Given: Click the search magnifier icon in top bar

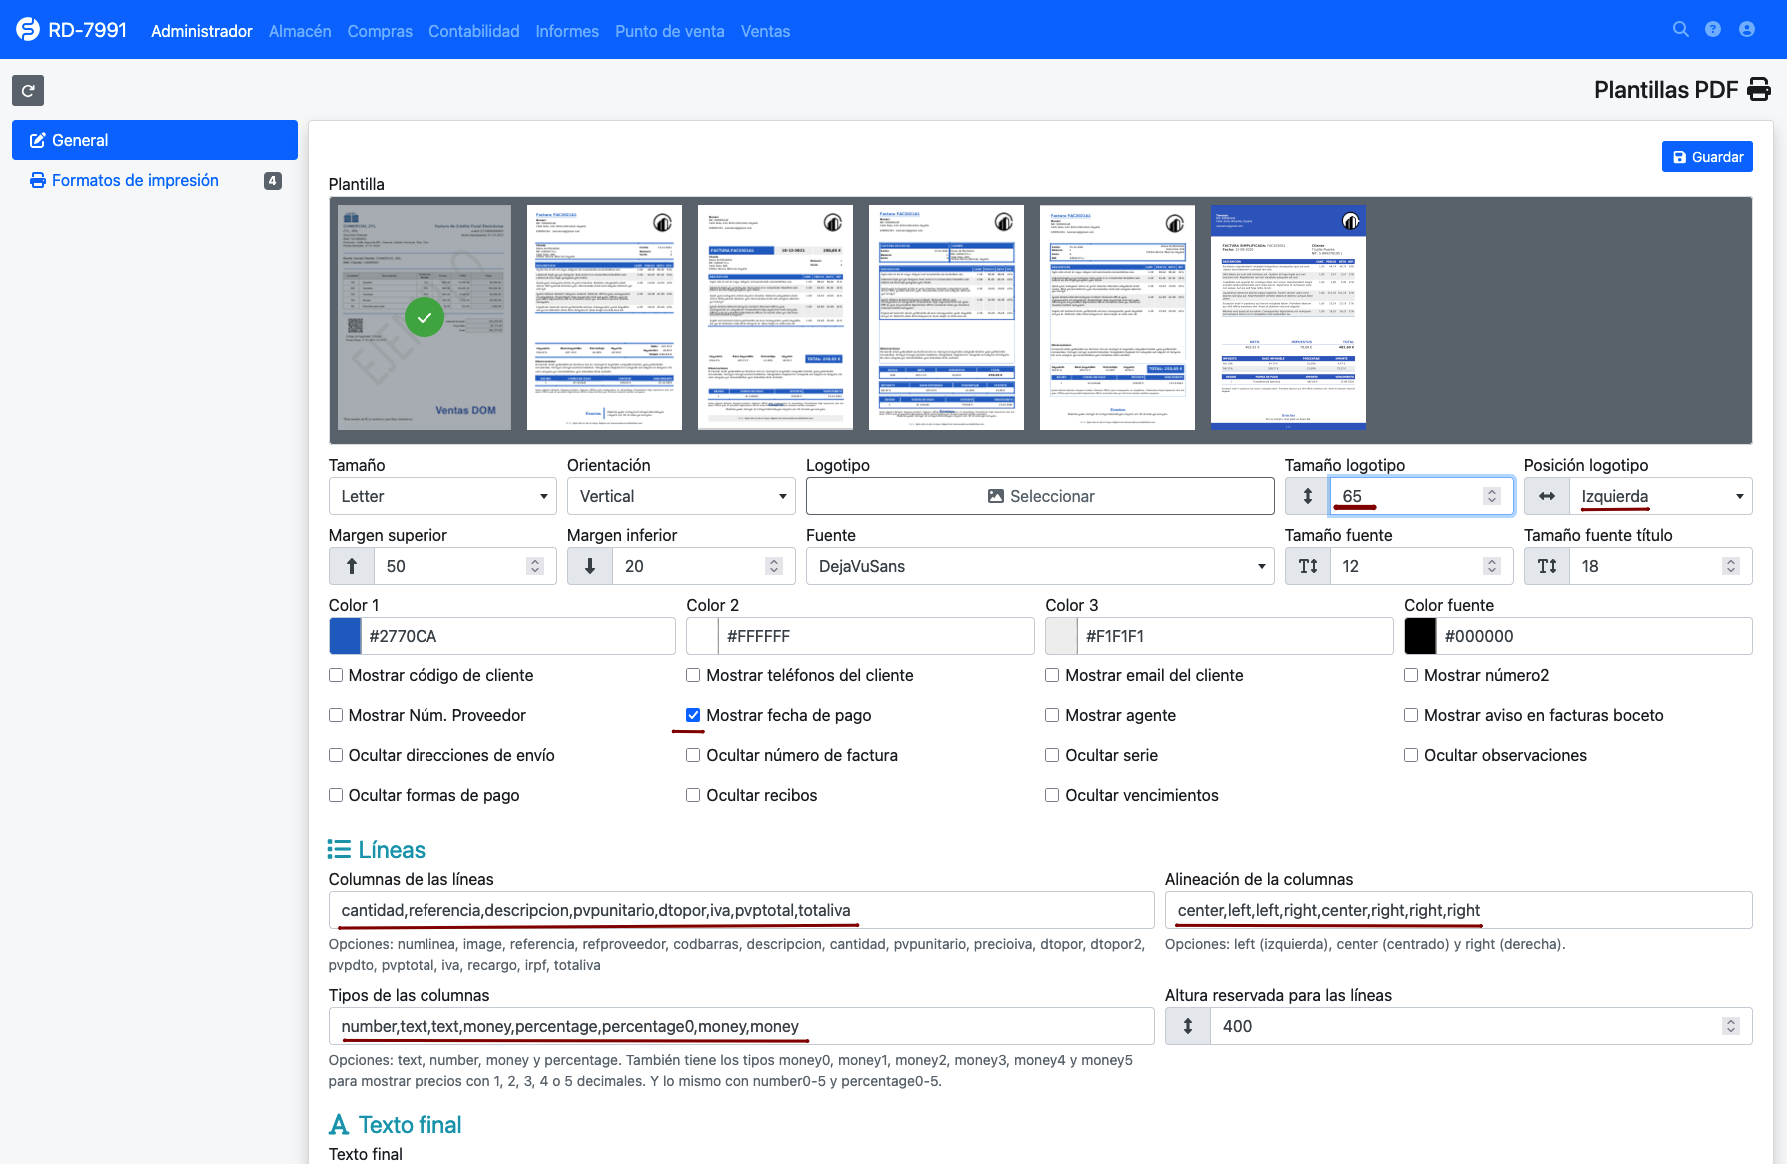Looking at the screenshot, I should (x=1680, y=30).
